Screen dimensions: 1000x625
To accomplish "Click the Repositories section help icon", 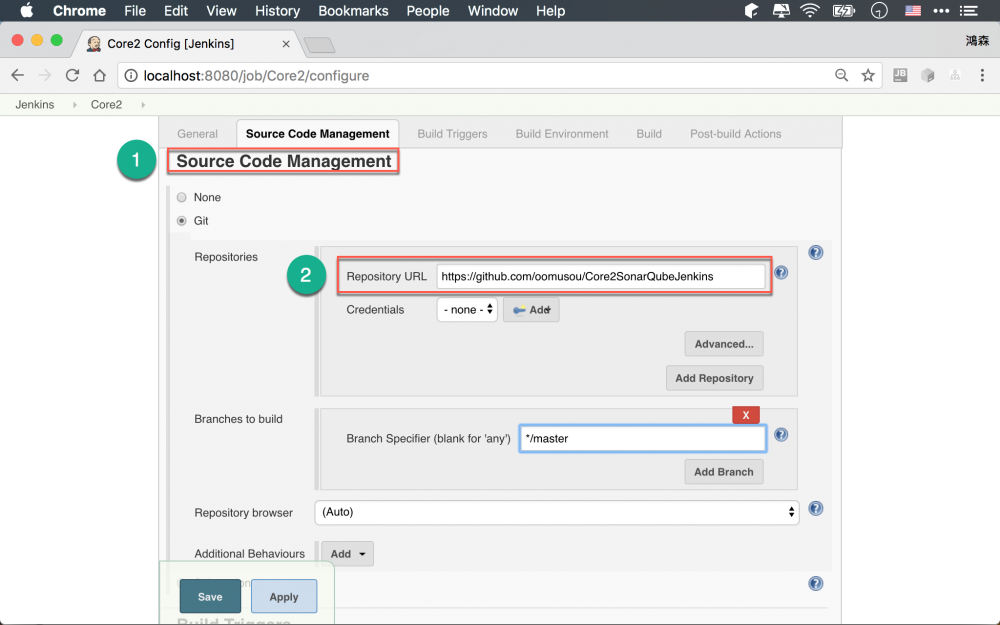I will 815,252.
